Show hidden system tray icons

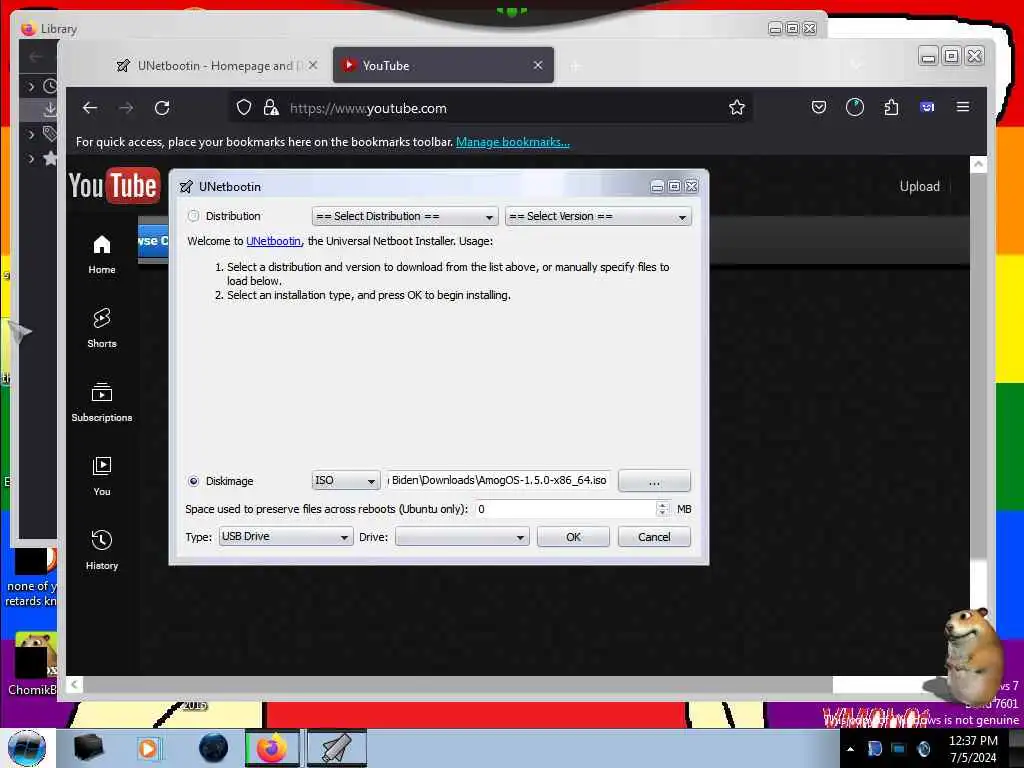(x=850, y=749)
